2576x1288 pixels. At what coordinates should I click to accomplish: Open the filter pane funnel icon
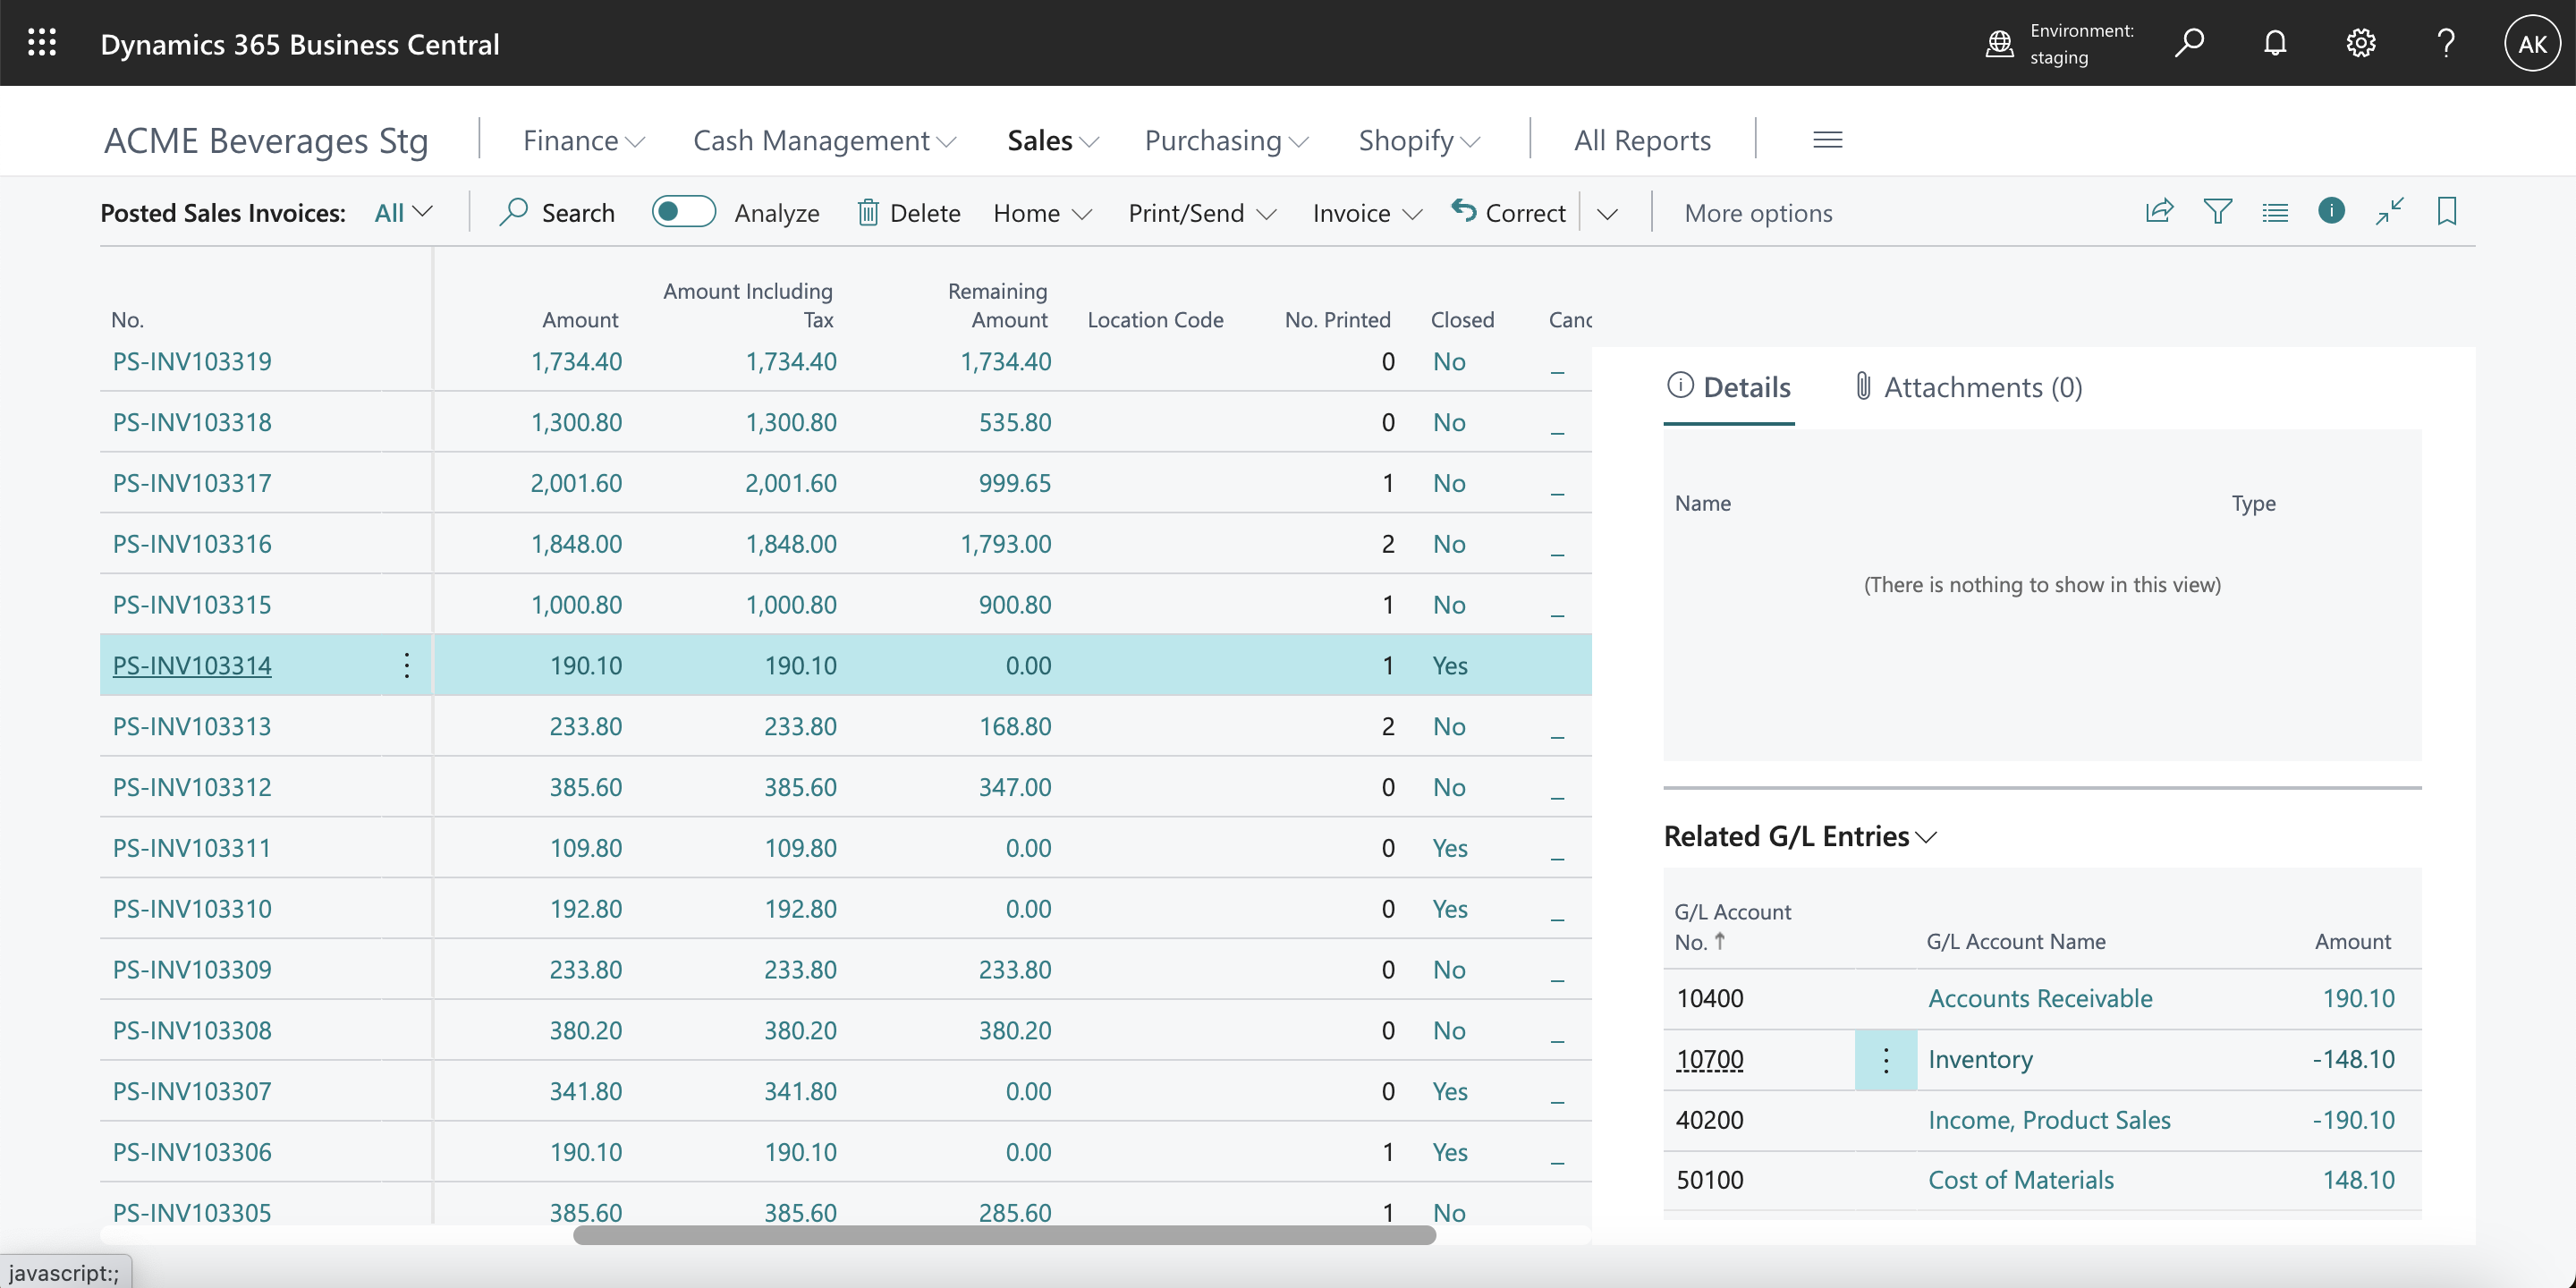click(x=2217, y=211)
